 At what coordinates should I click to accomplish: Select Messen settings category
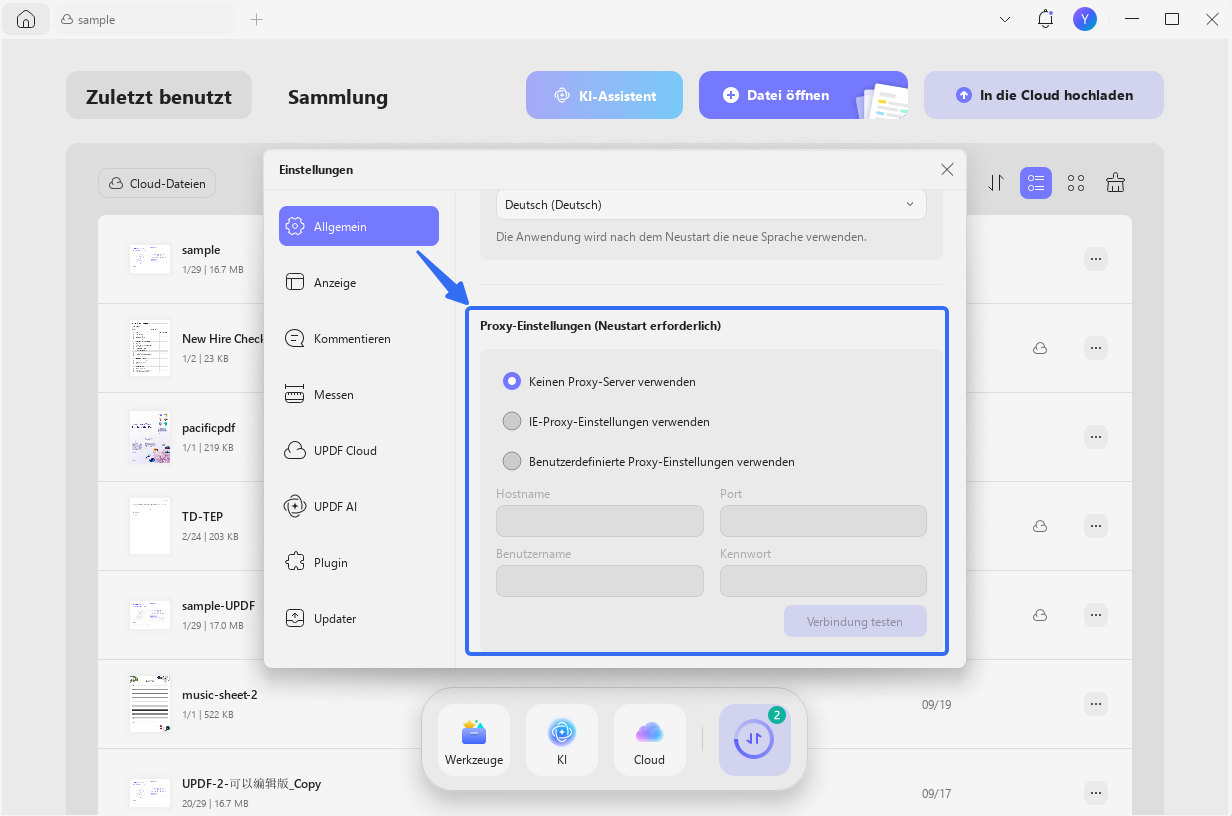coord(359,394)
